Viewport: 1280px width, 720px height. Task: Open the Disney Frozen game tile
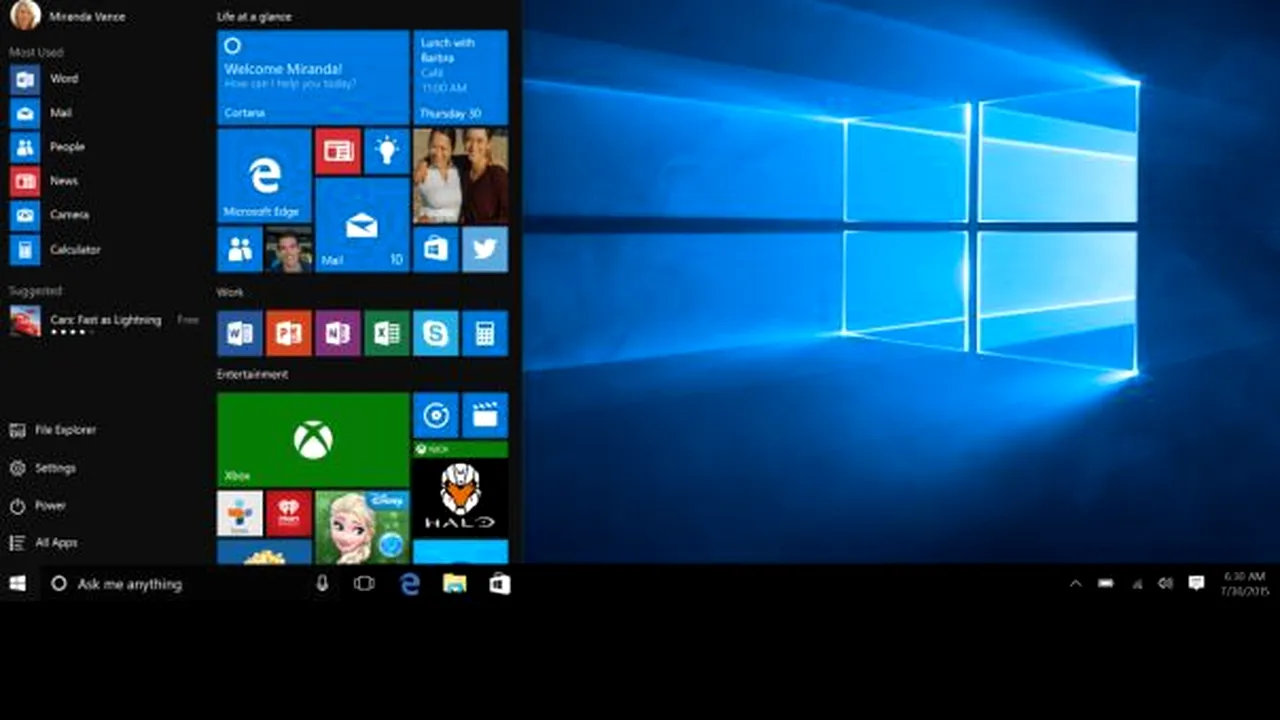coord(362,527)
